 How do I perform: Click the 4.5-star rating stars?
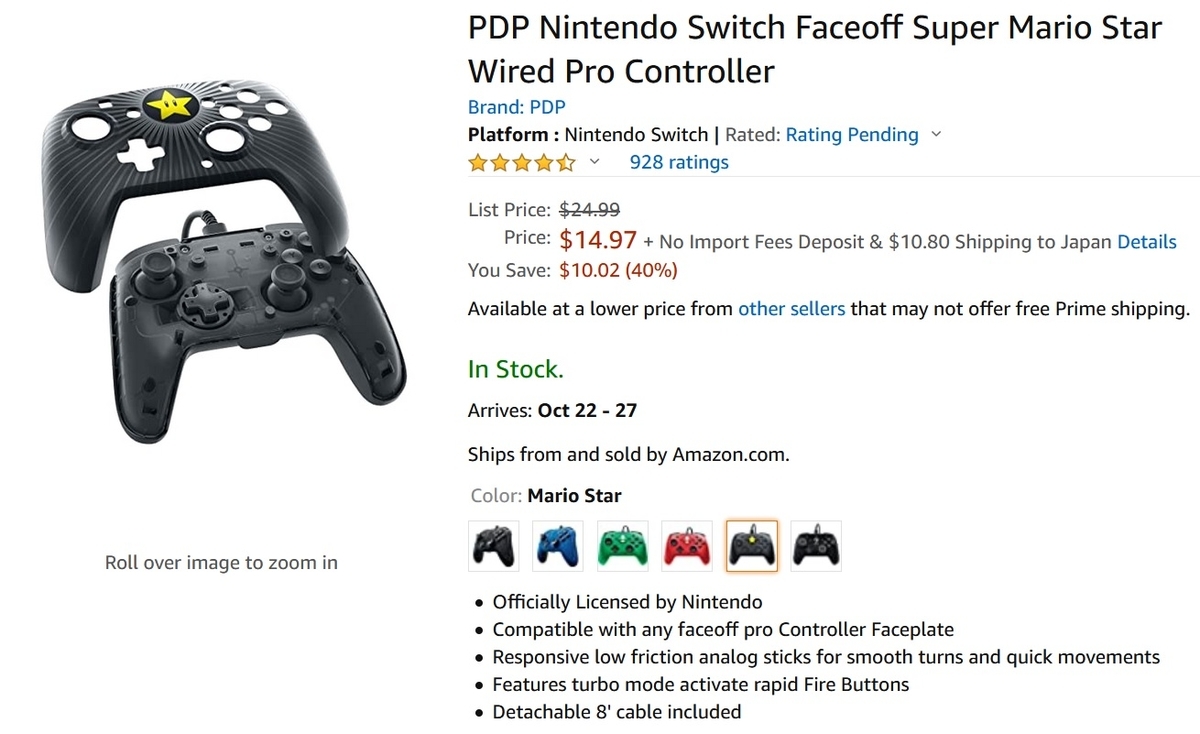pos(521,161)
